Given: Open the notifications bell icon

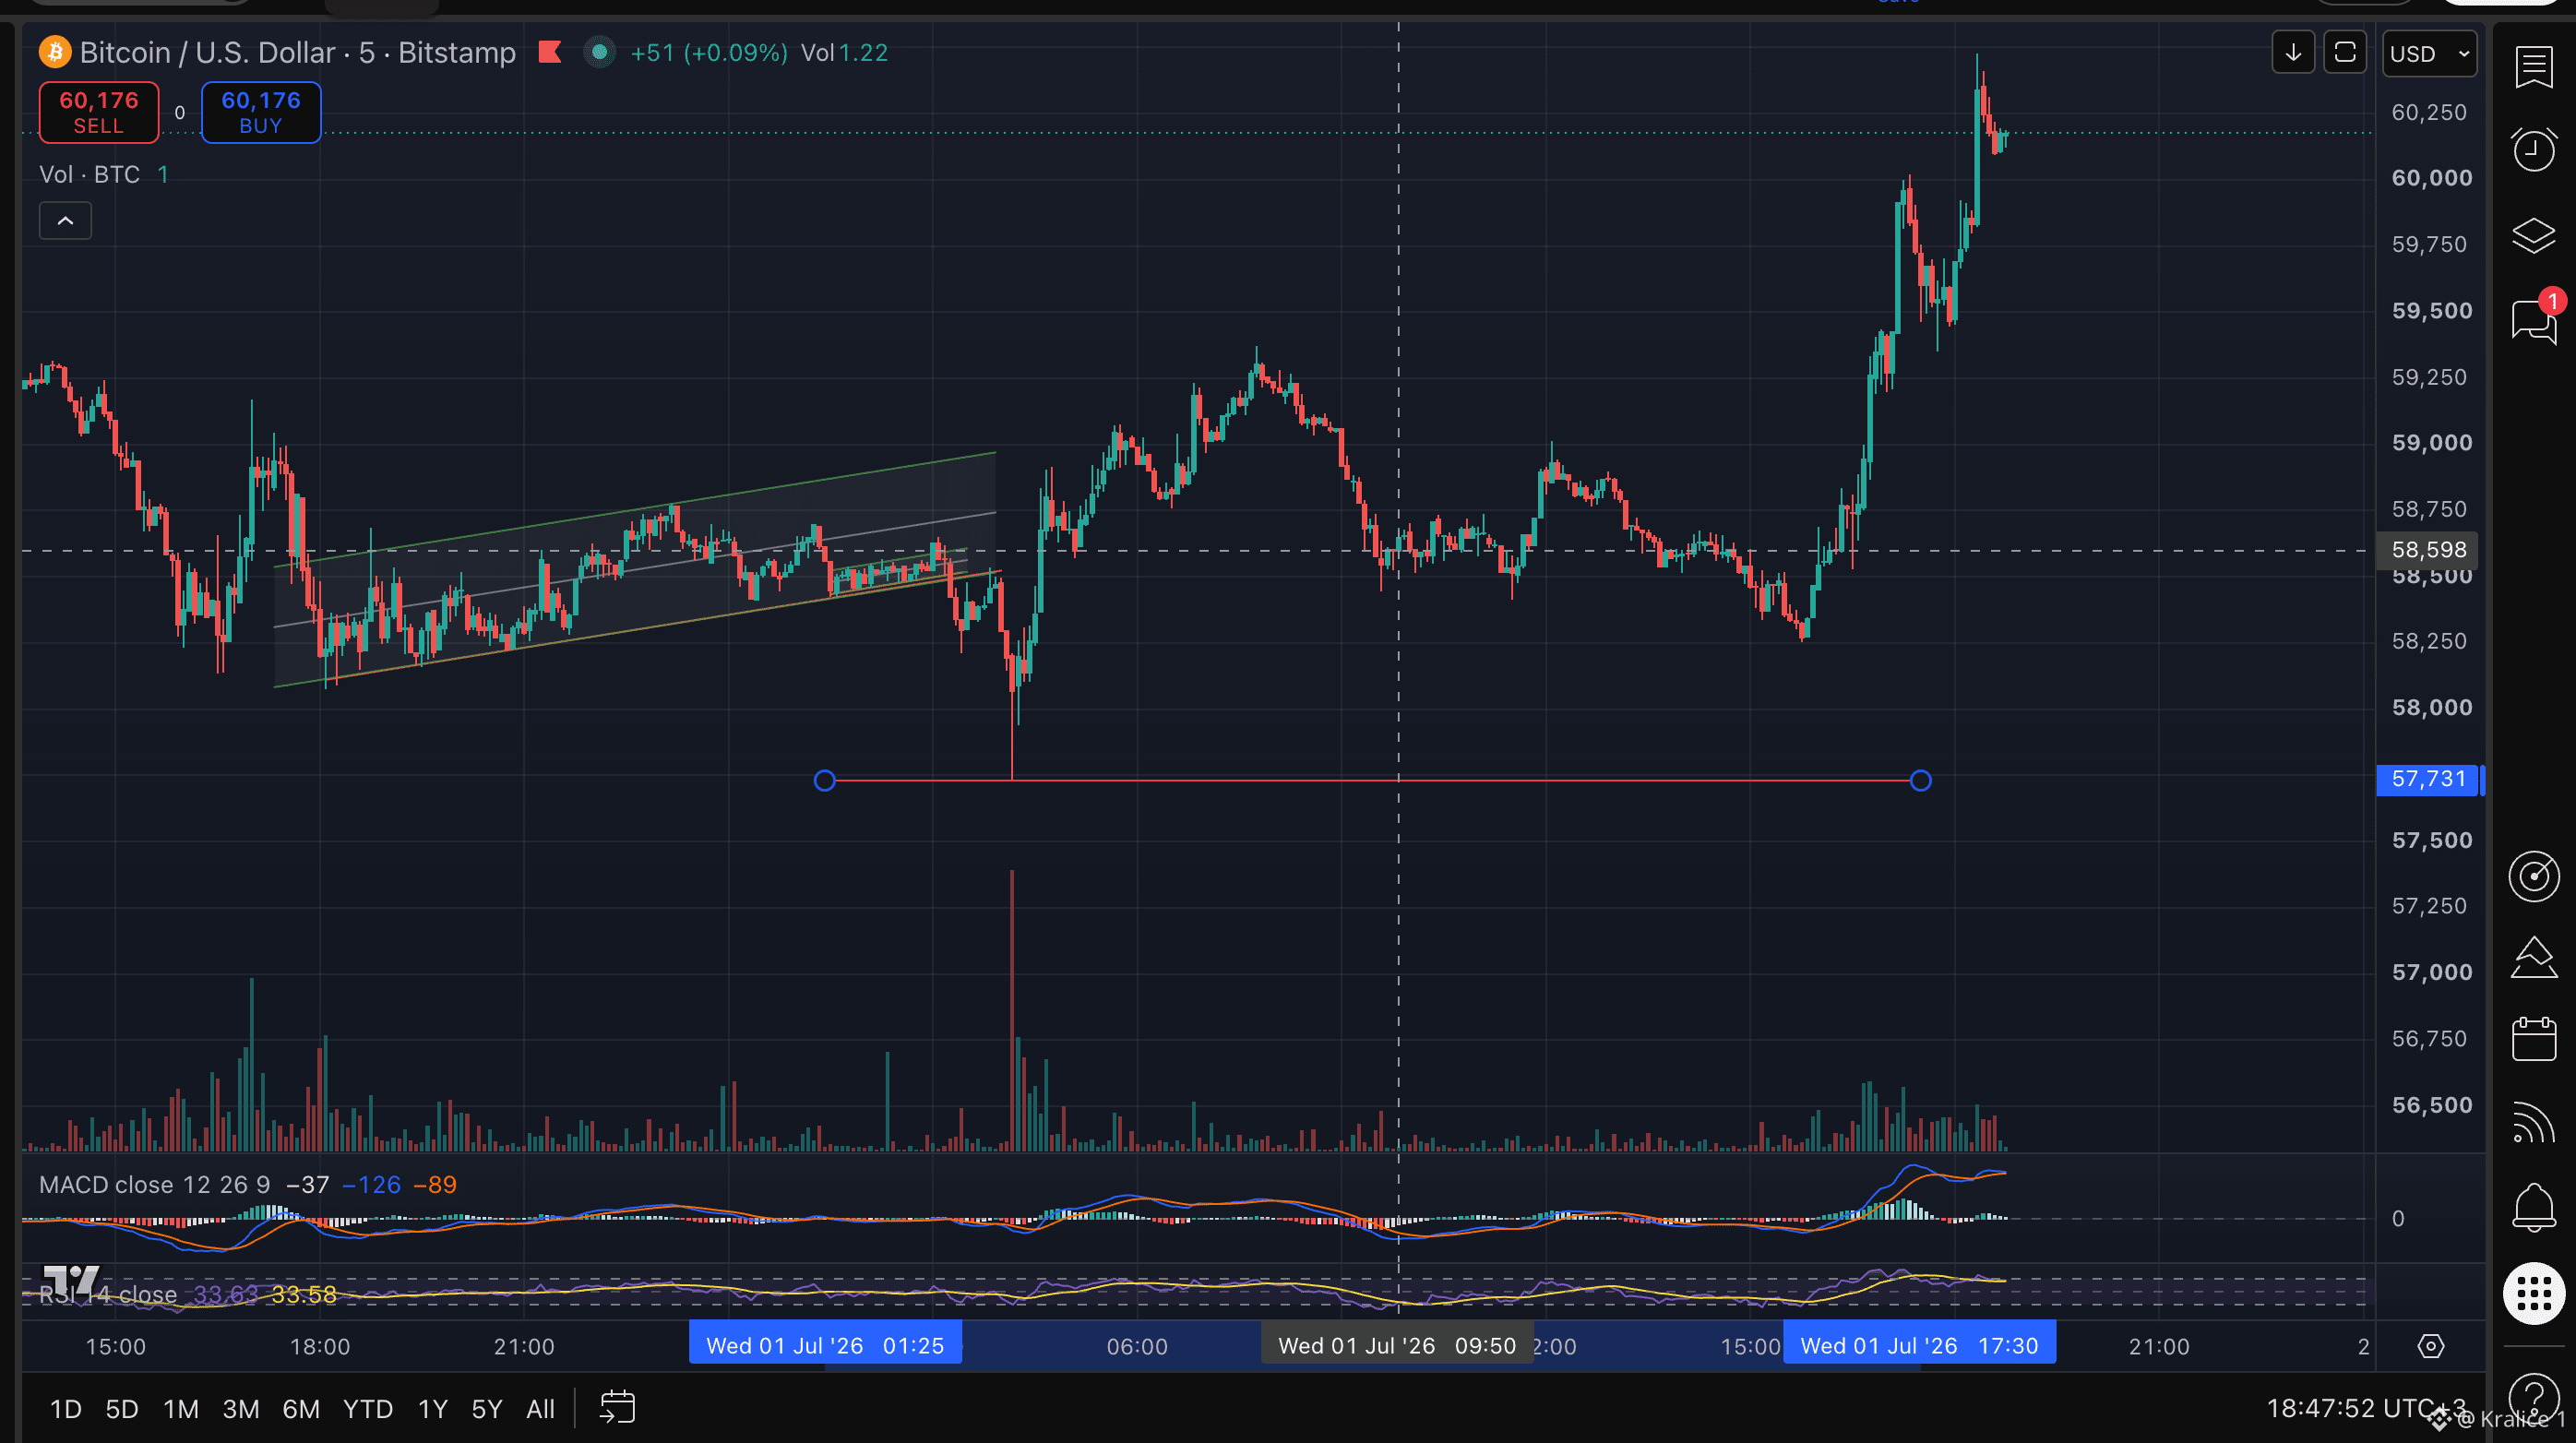Looking at the screenshot, I should tap(2533, 1207).
